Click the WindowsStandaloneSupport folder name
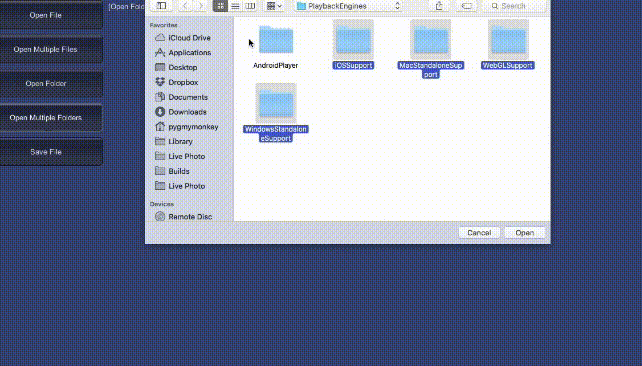This screenshot has height=366, width=642. point(276,133)
